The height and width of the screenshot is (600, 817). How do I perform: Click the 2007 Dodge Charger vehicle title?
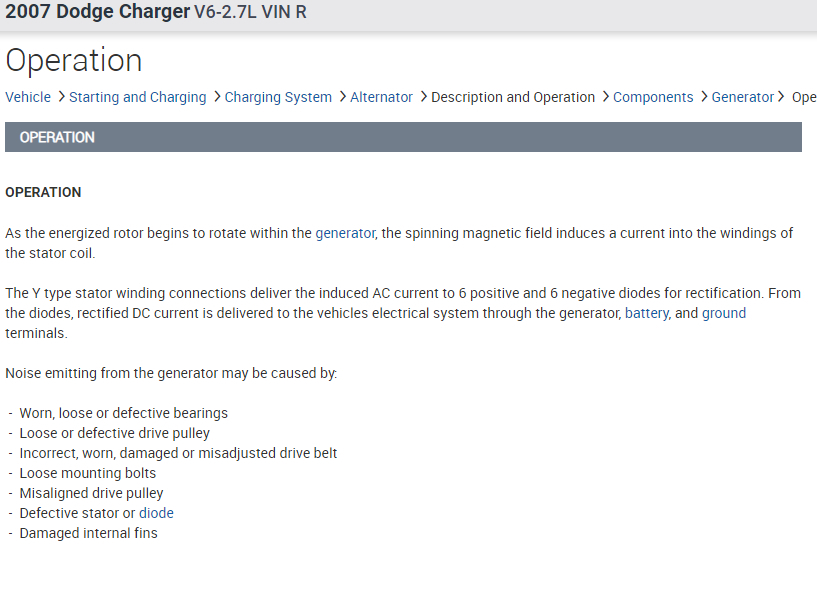[98, 13]
